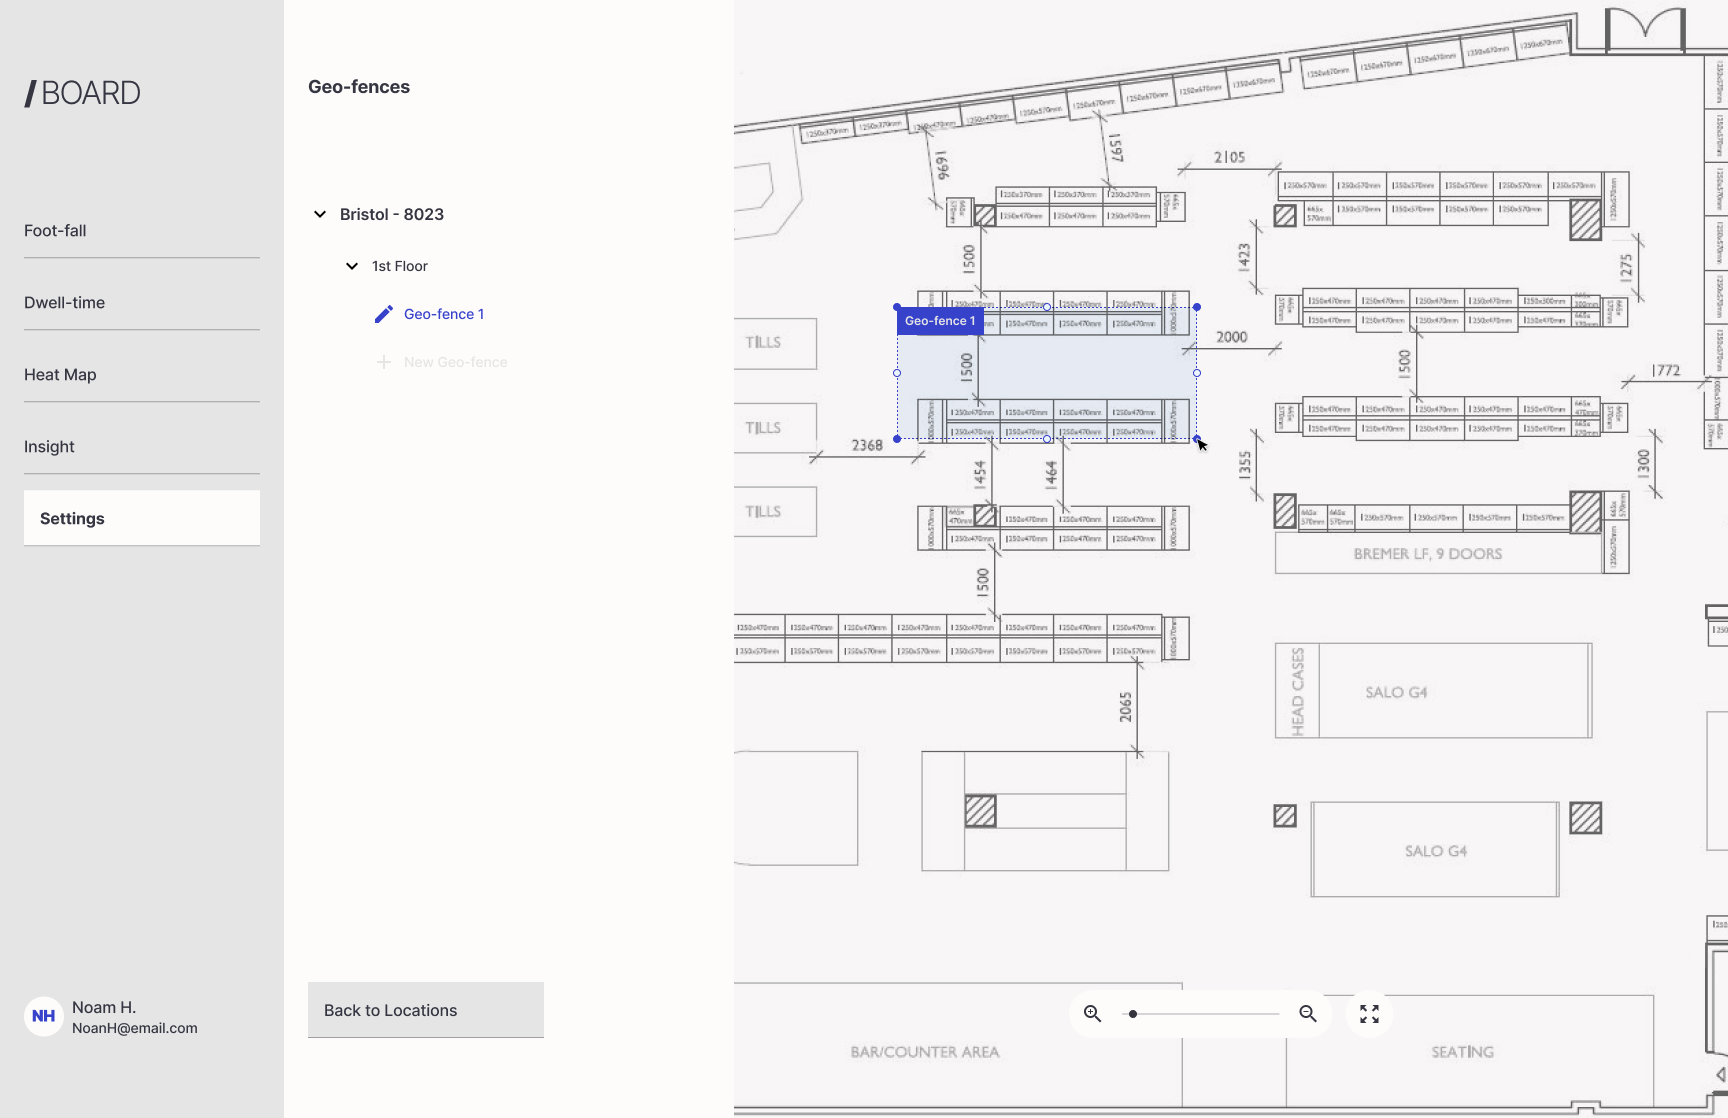Viewport: 1728px width, 1118px height.
Task: Click the zoom slider handle
Action: point(1133,1014)
